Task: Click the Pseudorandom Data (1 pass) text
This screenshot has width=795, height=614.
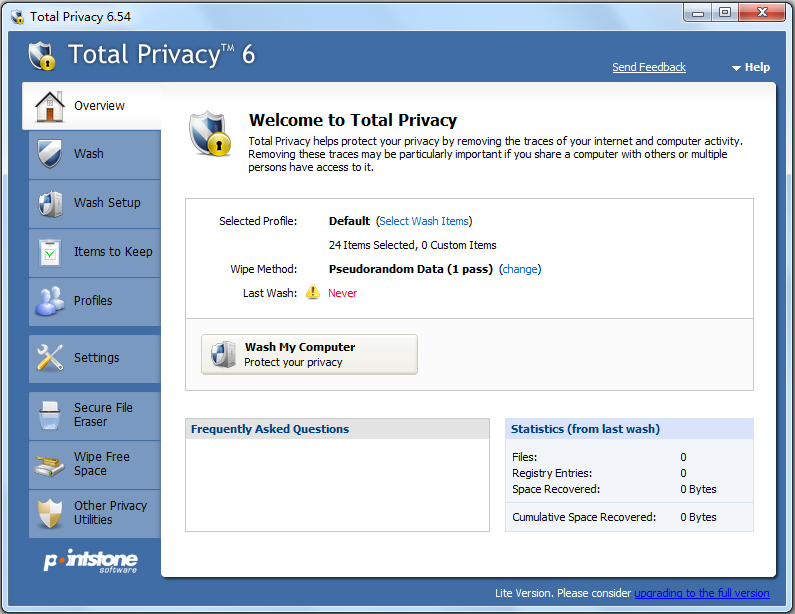Action: pyautogui.click(x=411, y=269)
